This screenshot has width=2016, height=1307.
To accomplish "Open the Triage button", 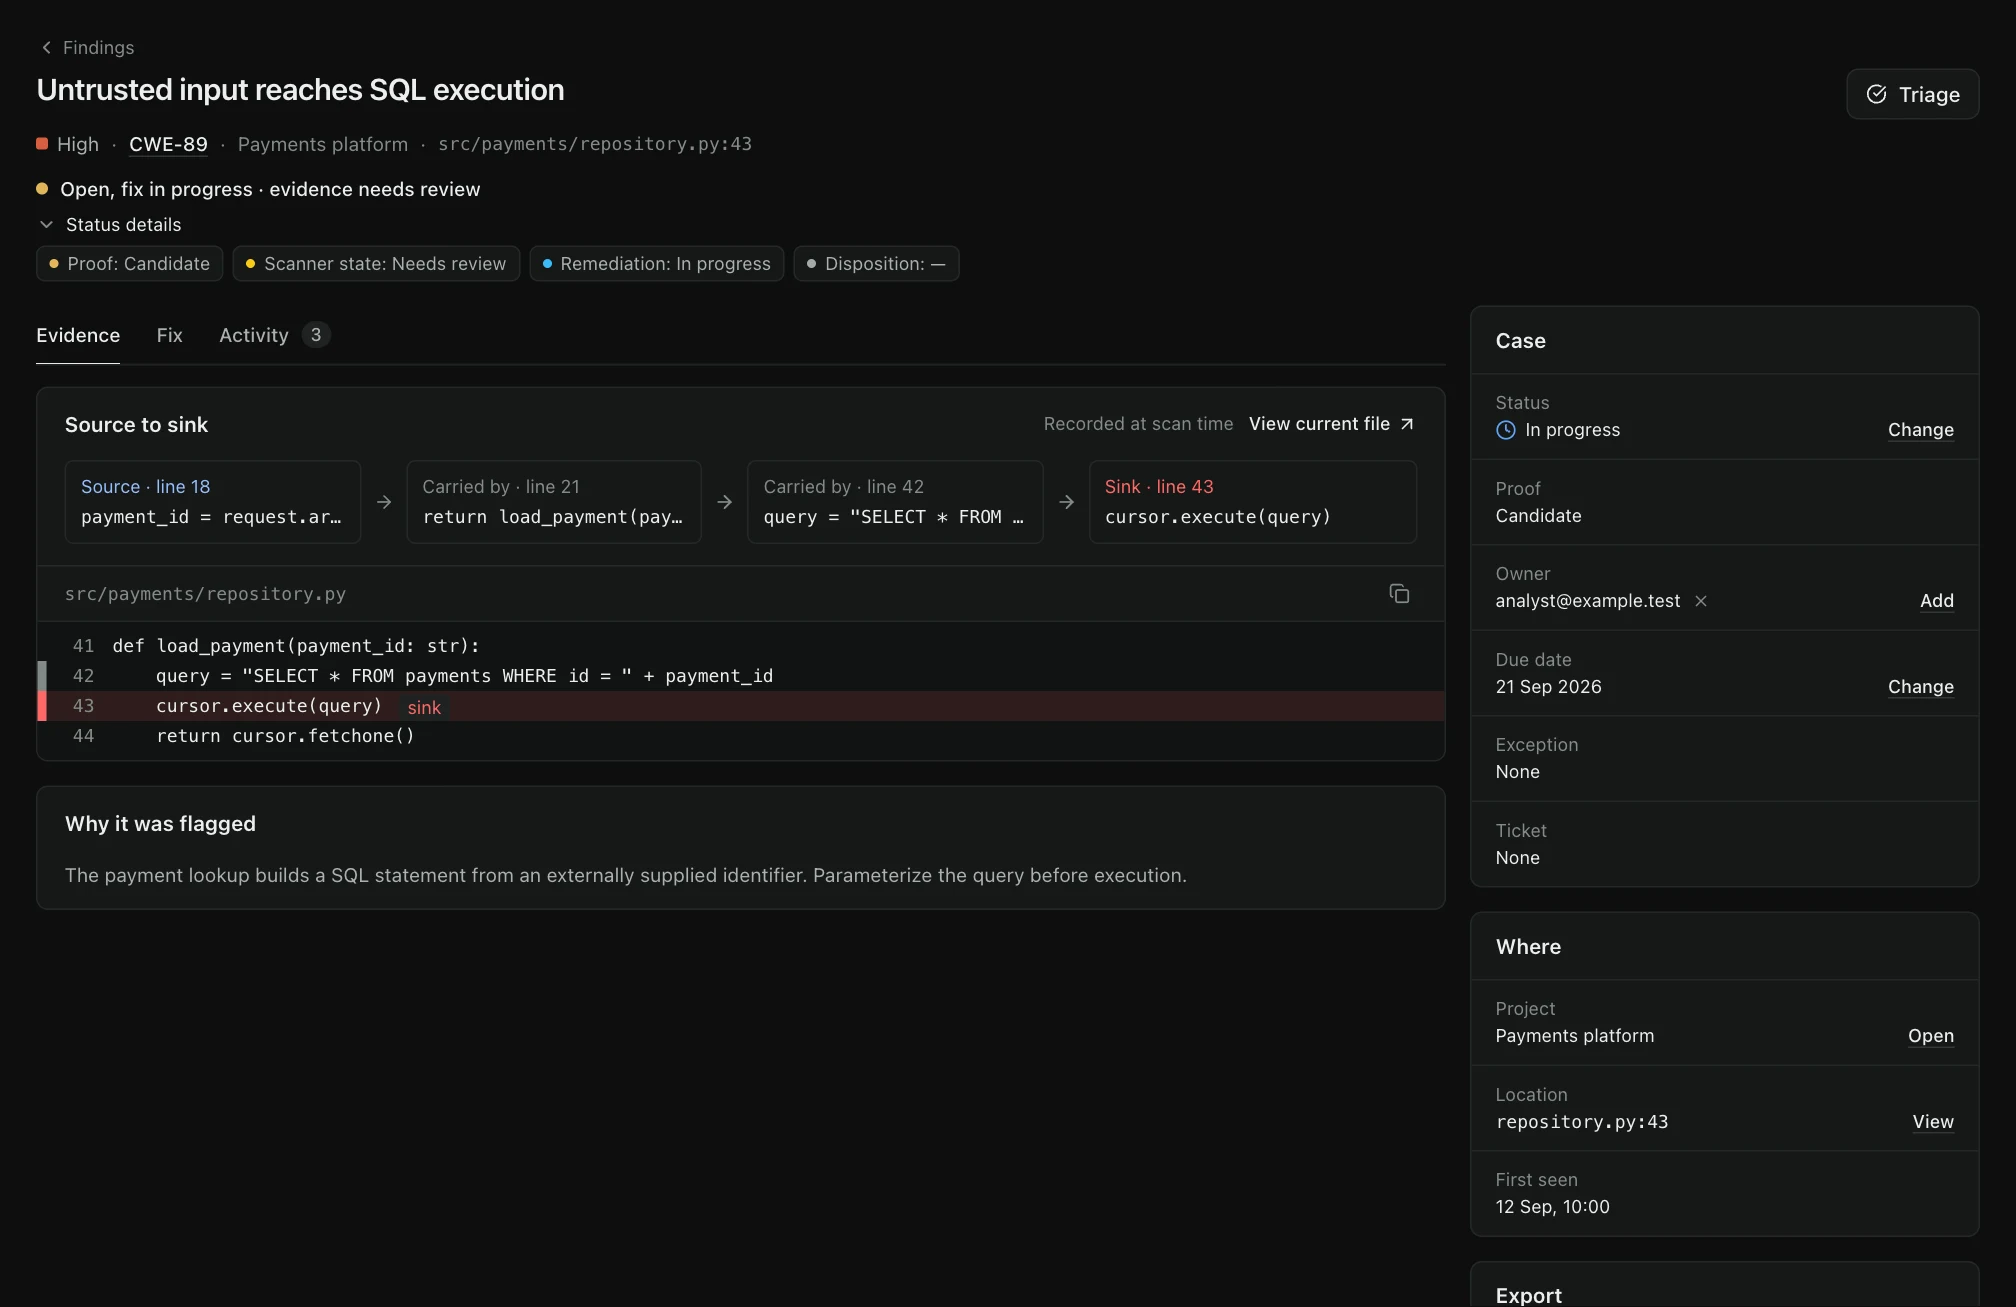I will [x=1912, y=94].
